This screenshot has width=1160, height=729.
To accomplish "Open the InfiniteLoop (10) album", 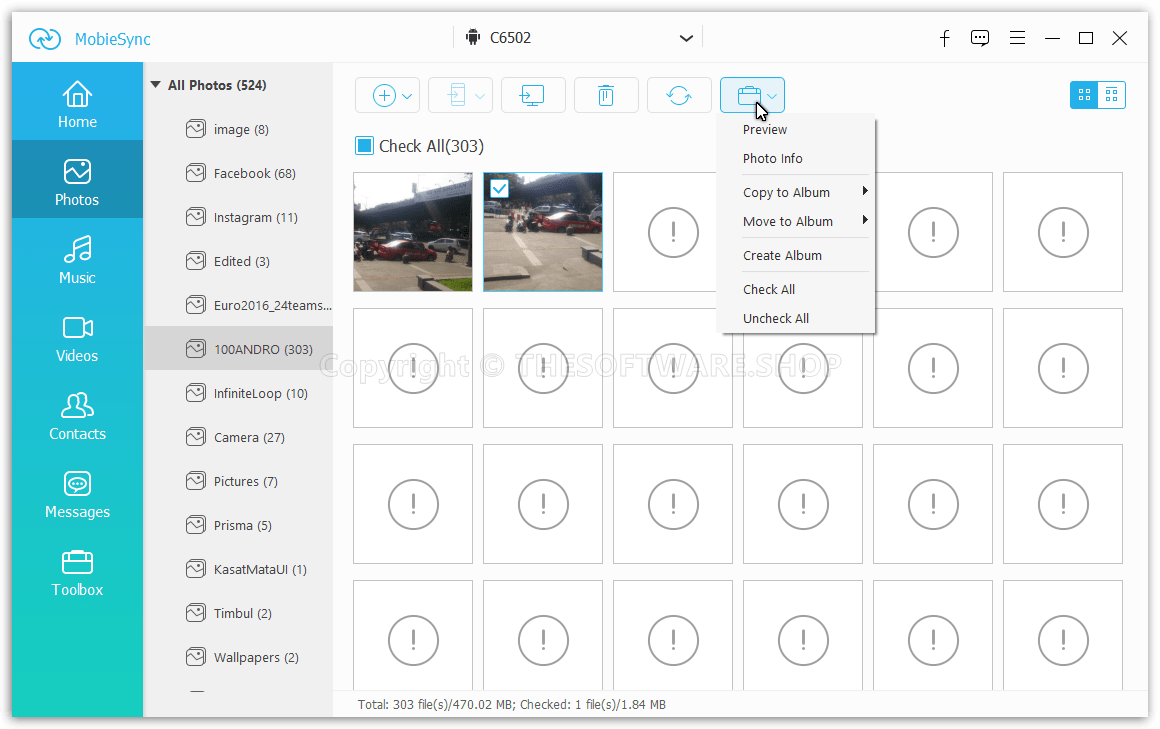I will pos(238,393).
